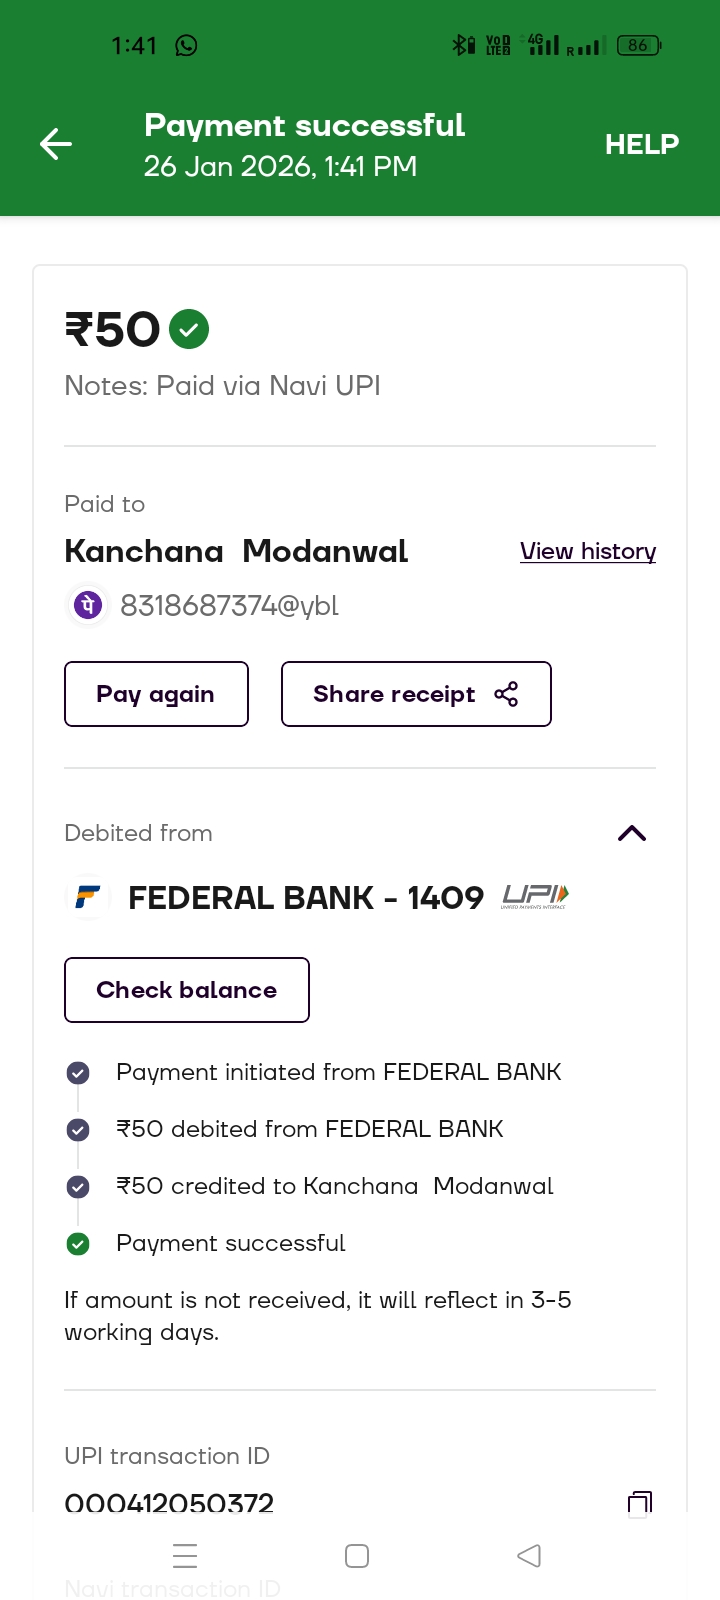Tap the 8318687374@ybl UPI address
Viewport: 720px width, 1600px height.
tap(229, 605)
